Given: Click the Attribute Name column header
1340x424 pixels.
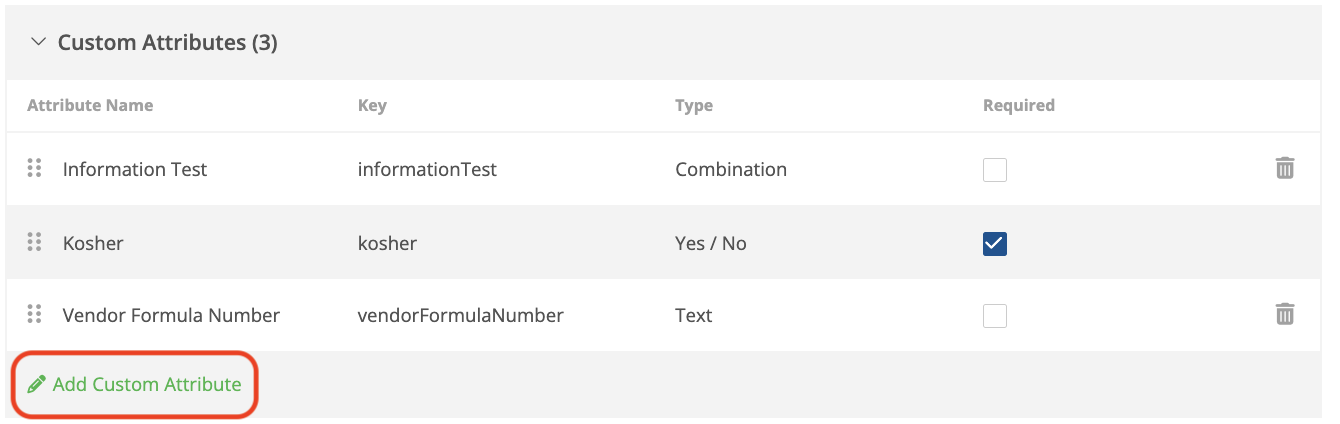Looking at the screenshot, I should click(90, 105).
